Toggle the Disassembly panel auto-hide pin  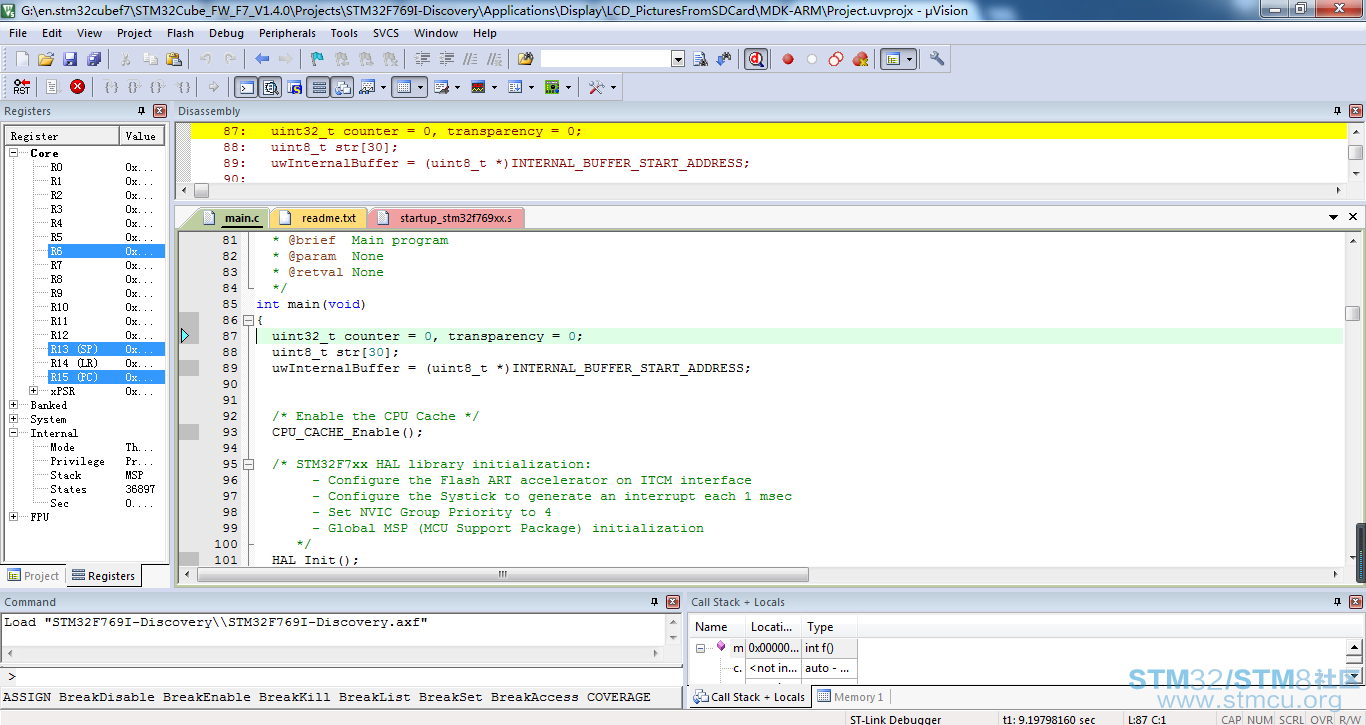pyautogui.click(x=1337, y=111)
